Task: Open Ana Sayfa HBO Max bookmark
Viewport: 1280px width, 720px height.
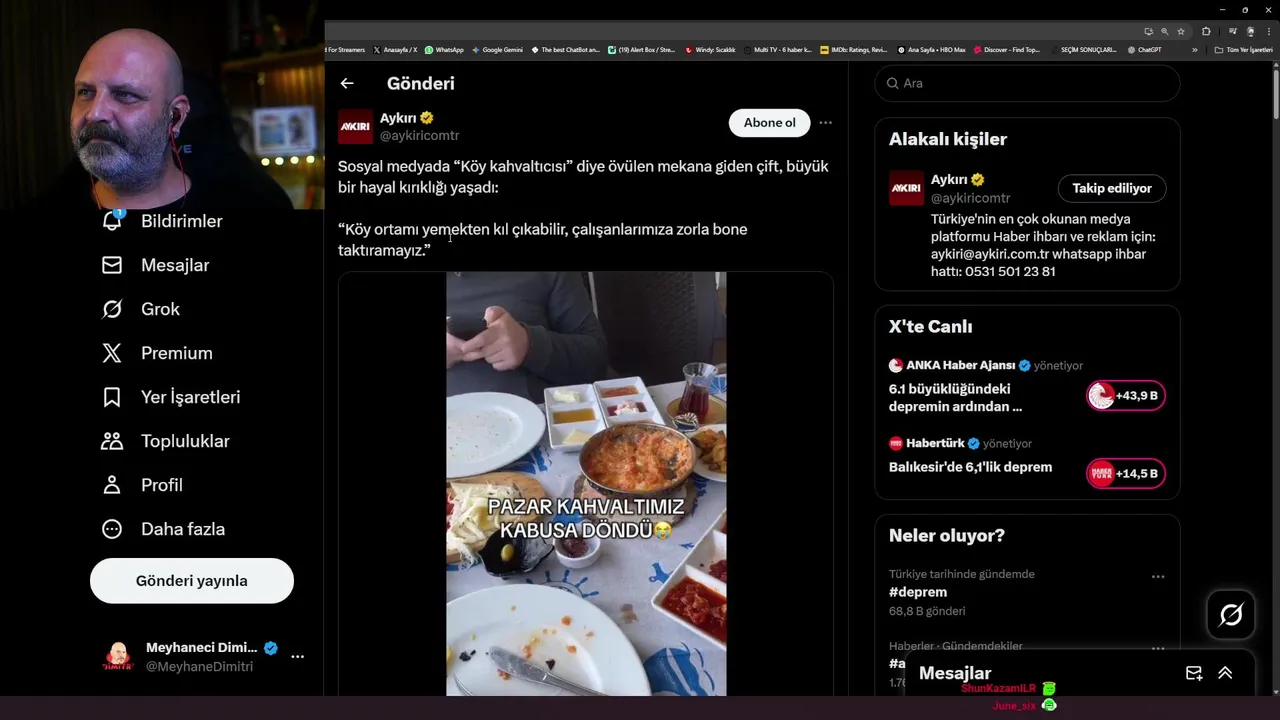Action: (x=932, y=49)
